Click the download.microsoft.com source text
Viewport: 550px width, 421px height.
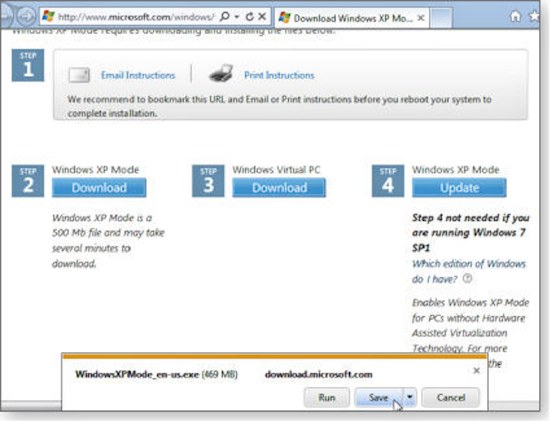coord(318,374)
